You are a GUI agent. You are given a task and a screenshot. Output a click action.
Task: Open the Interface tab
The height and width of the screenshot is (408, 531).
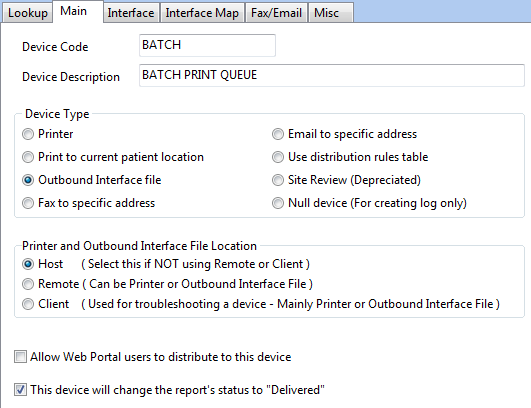coord(131,13)
